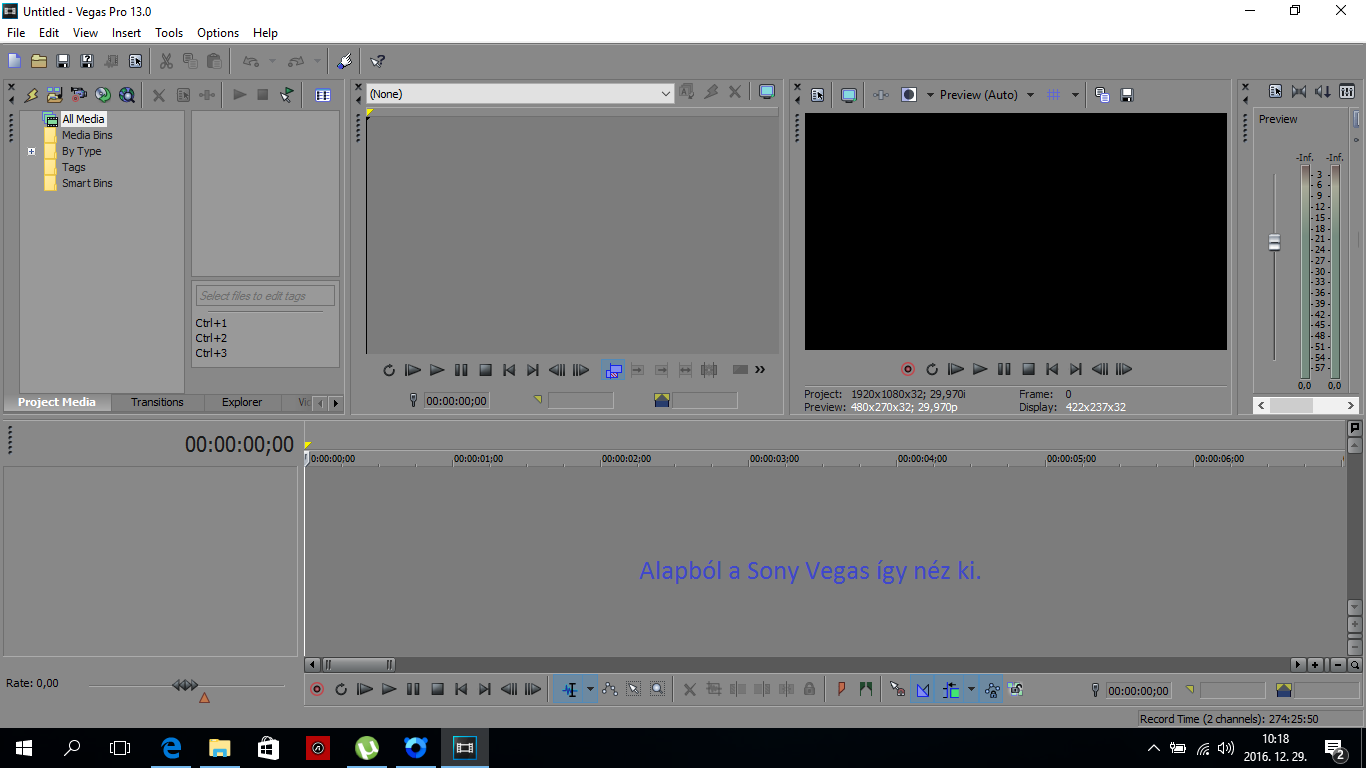This screenshot has height=768, width=1366.
Task: Select the Smart Bins folder
Action: click(87, 183)
